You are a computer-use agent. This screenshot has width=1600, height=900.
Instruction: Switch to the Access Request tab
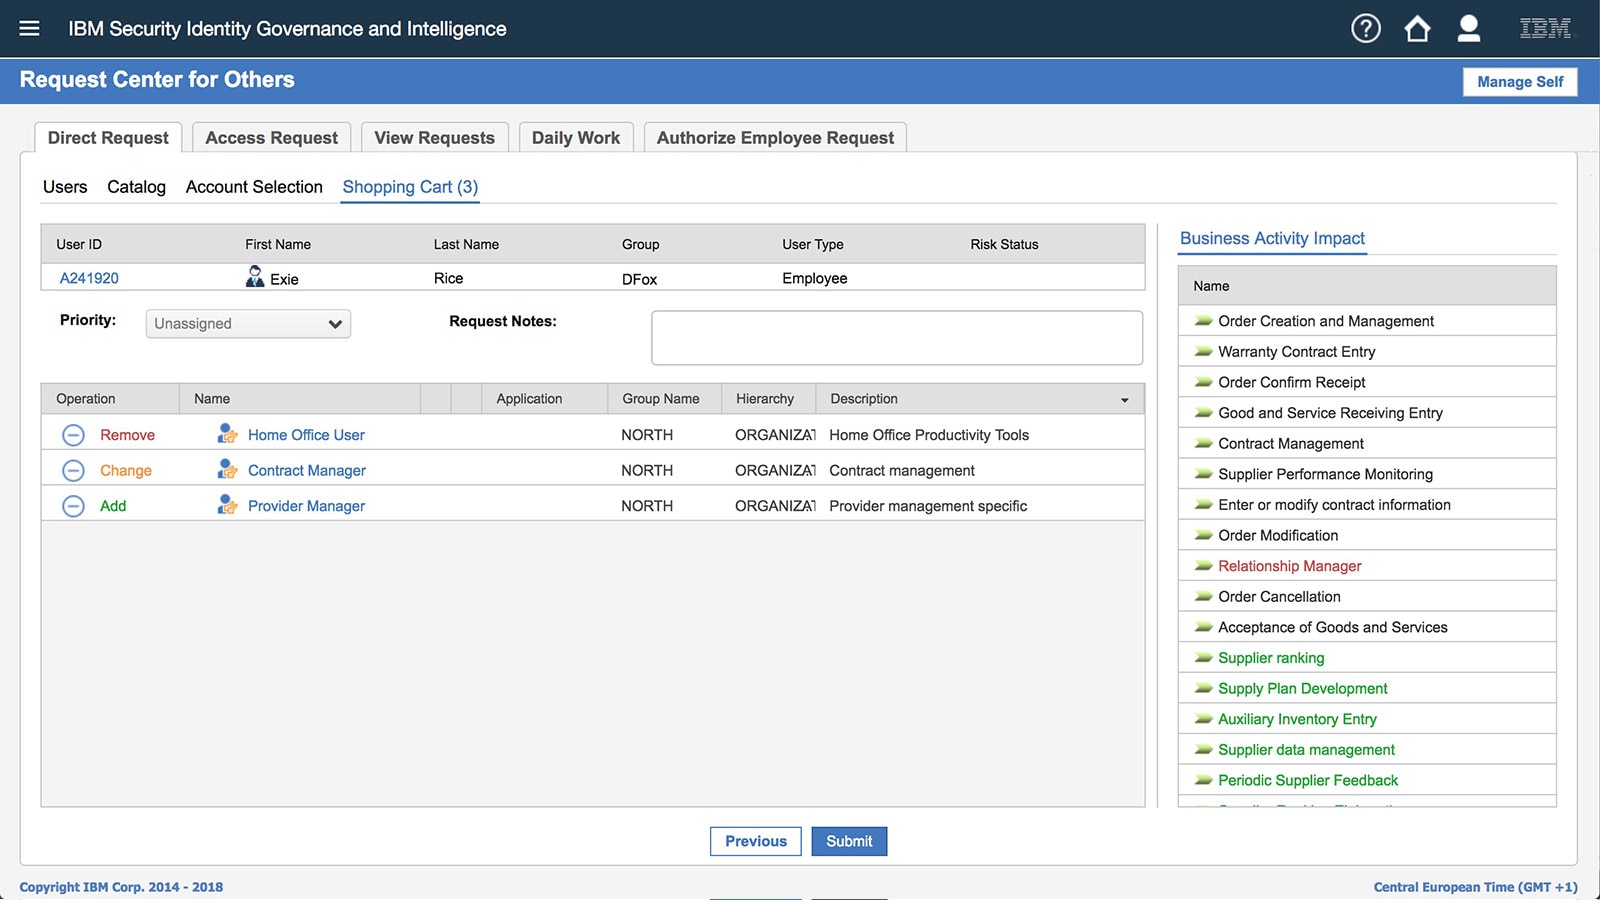271,138
